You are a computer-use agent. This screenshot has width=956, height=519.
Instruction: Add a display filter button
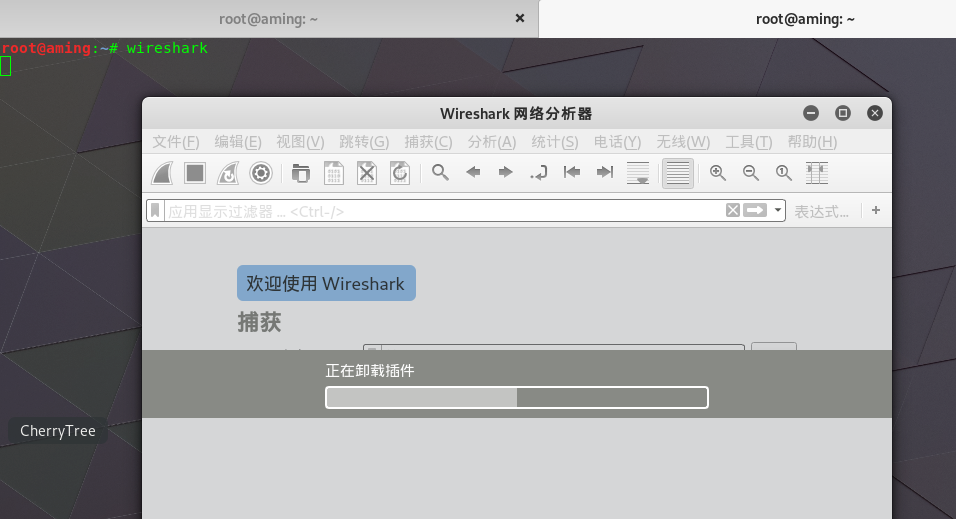point(876,210)
